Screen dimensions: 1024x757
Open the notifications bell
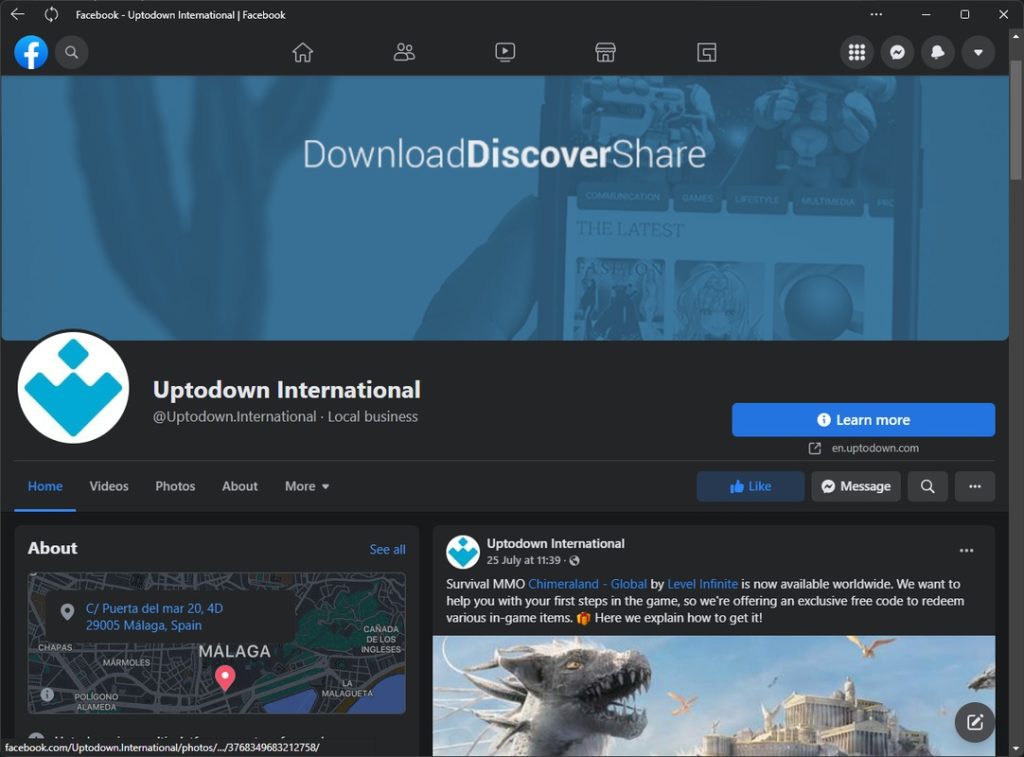938,52
